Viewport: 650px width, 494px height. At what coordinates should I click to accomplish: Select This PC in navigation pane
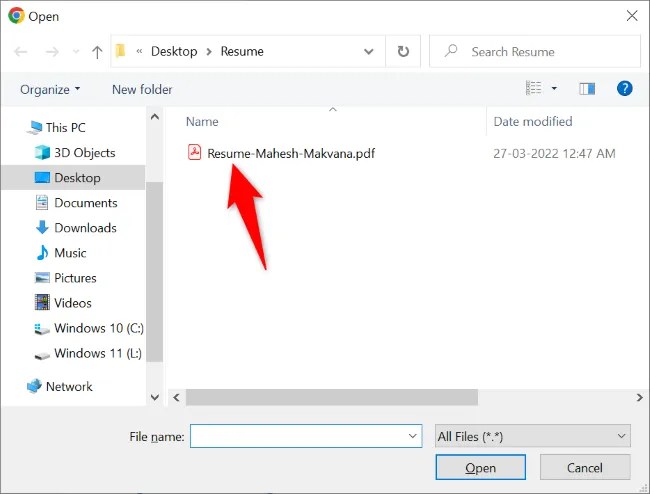pos(56,128)
